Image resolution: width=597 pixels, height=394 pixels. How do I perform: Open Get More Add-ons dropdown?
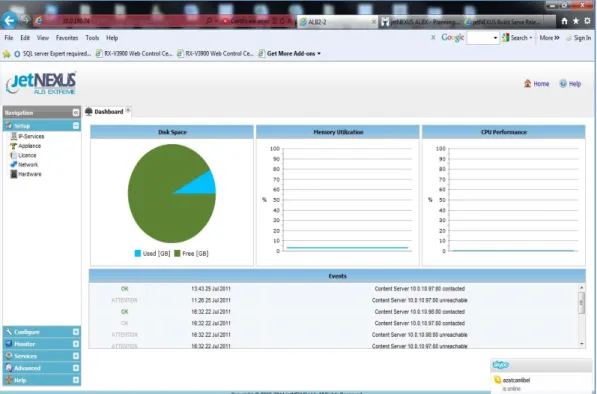(x=289, y=54)
